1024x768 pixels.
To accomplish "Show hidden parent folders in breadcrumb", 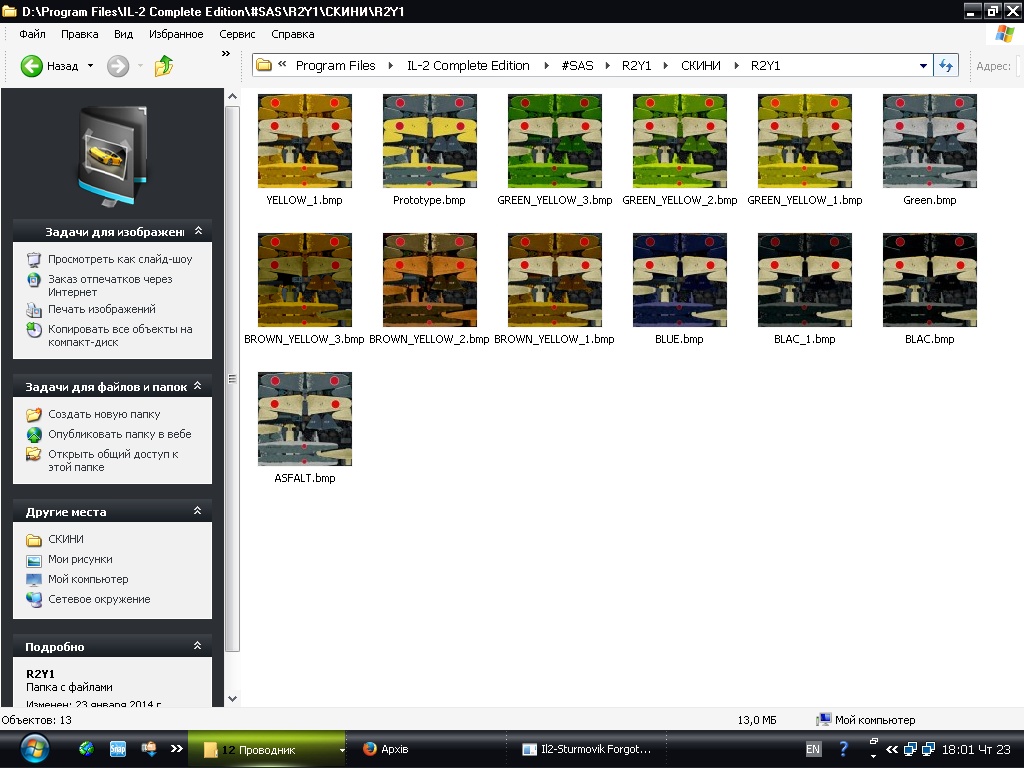I will pos(282,64).
